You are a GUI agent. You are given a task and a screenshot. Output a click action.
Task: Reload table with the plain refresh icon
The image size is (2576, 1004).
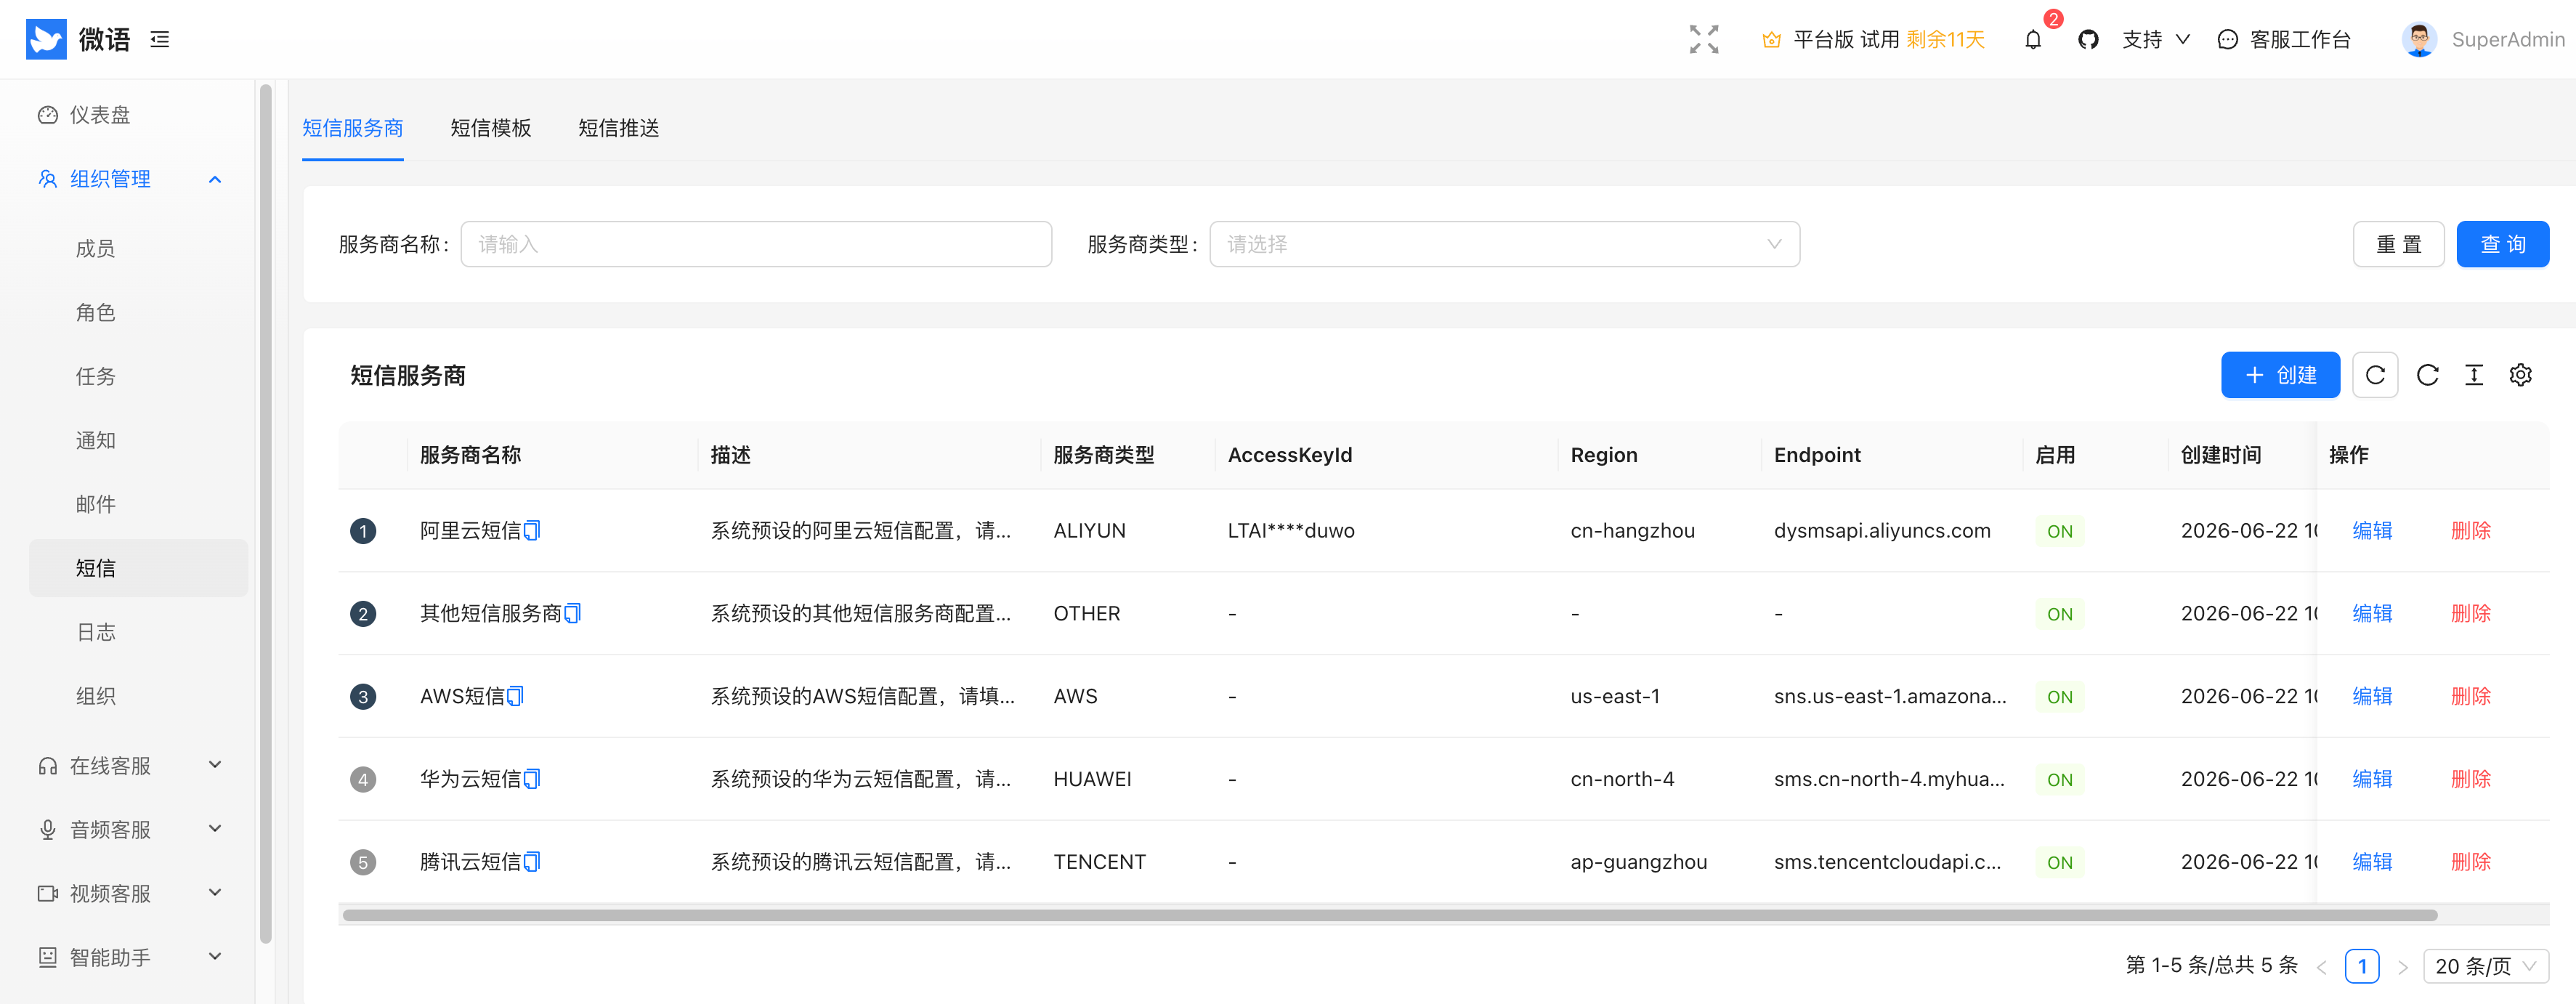pyautogui.click(x=2427, y=375)
